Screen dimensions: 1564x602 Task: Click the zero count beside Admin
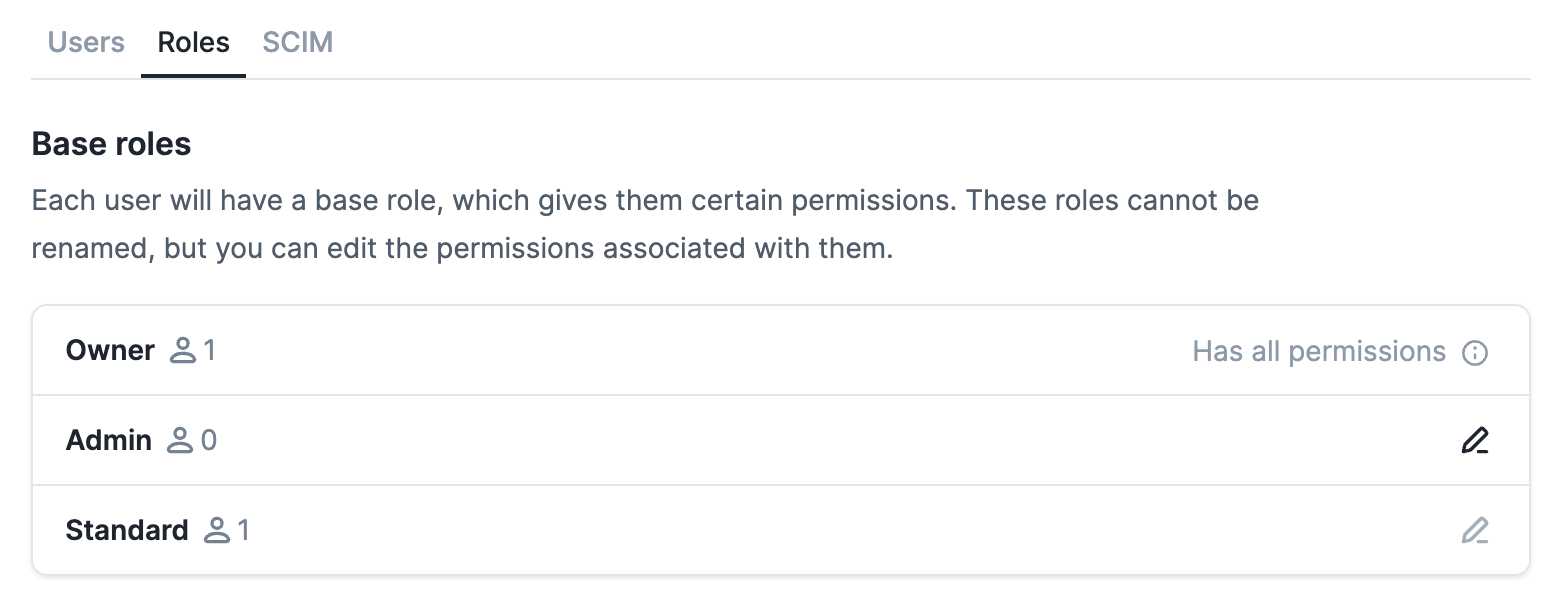(209, 441)
